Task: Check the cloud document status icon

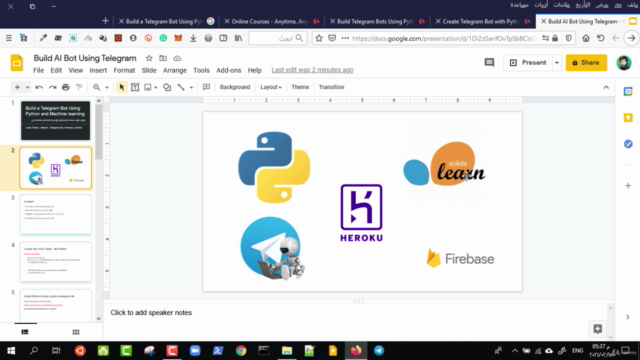Action: coord(177,58)
